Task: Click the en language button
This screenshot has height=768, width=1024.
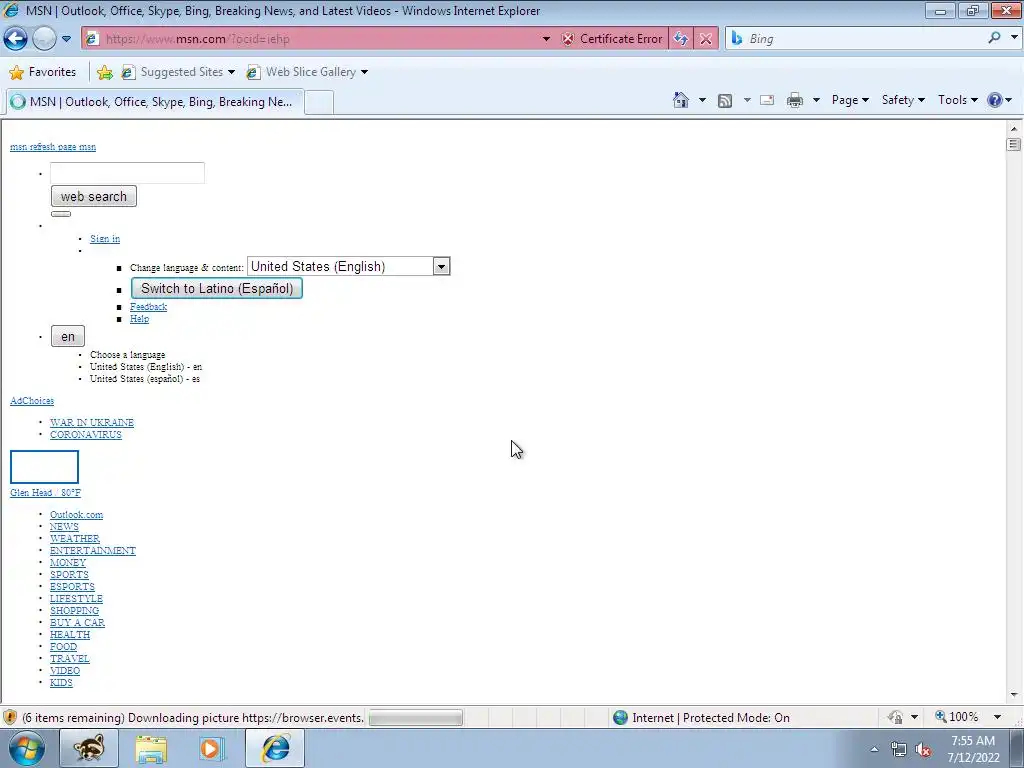Action: [68, 337]
